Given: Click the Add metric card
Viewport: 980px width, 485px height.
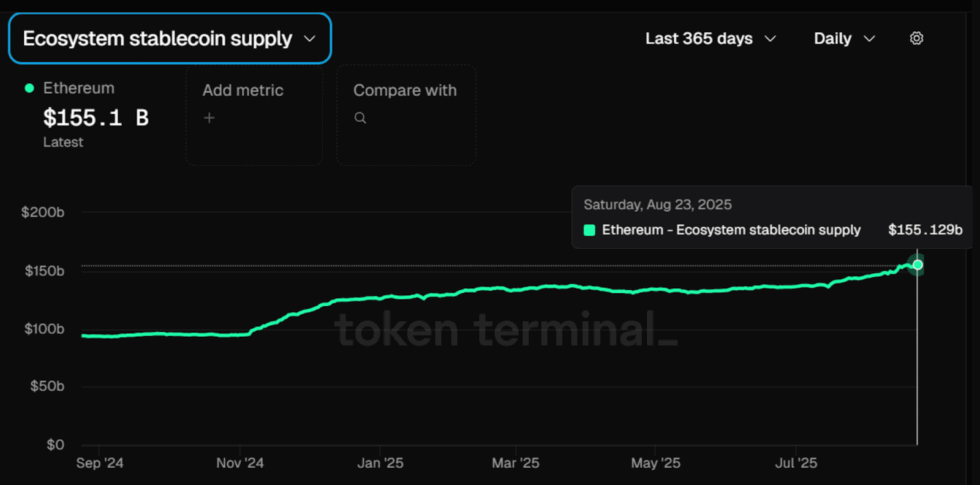Looking at the screenshot, I should (x=254, y=116).
